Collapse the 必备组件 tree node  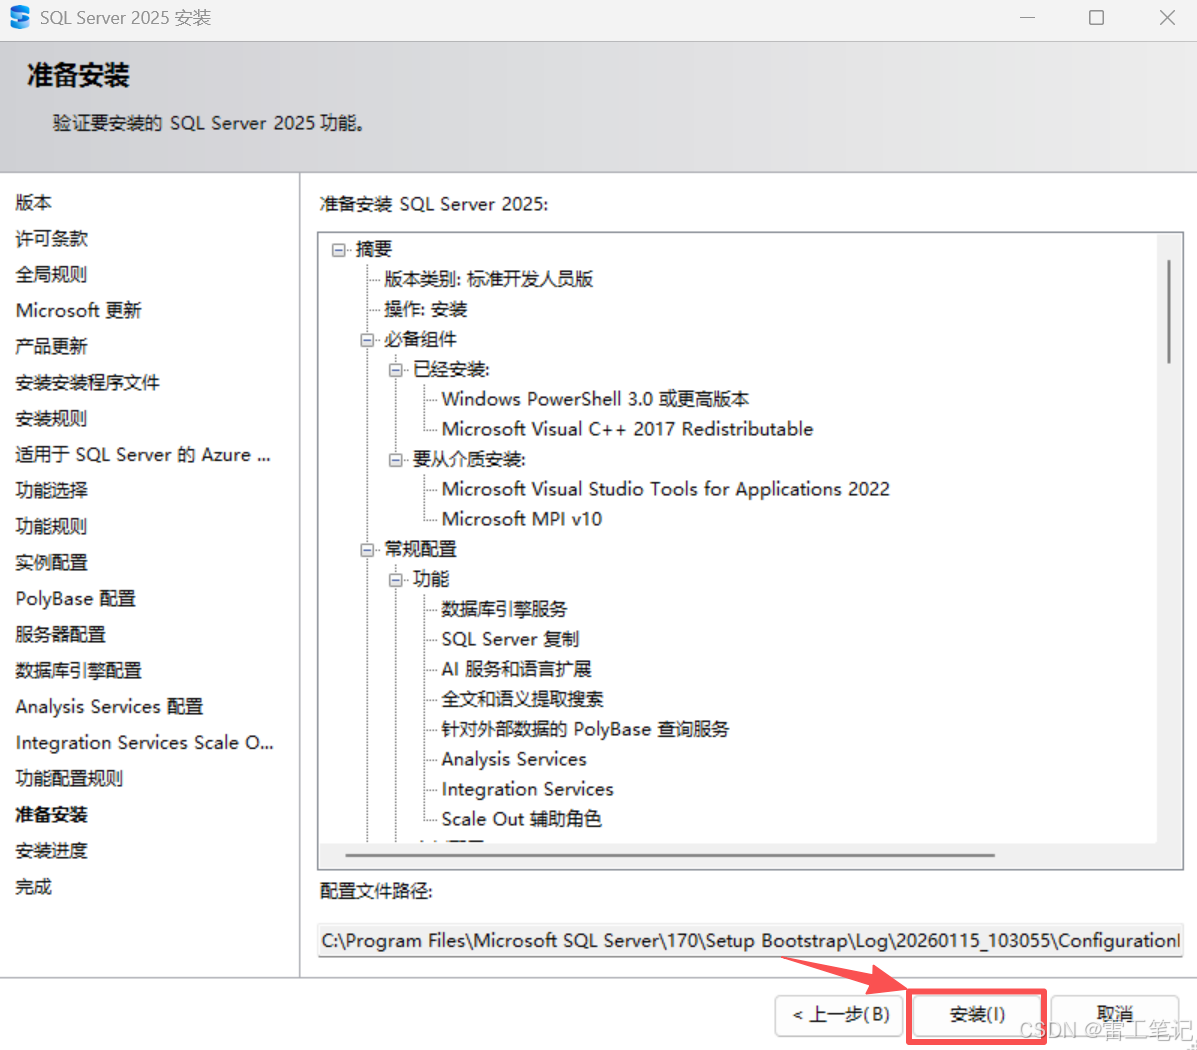(x=367, y=340)
